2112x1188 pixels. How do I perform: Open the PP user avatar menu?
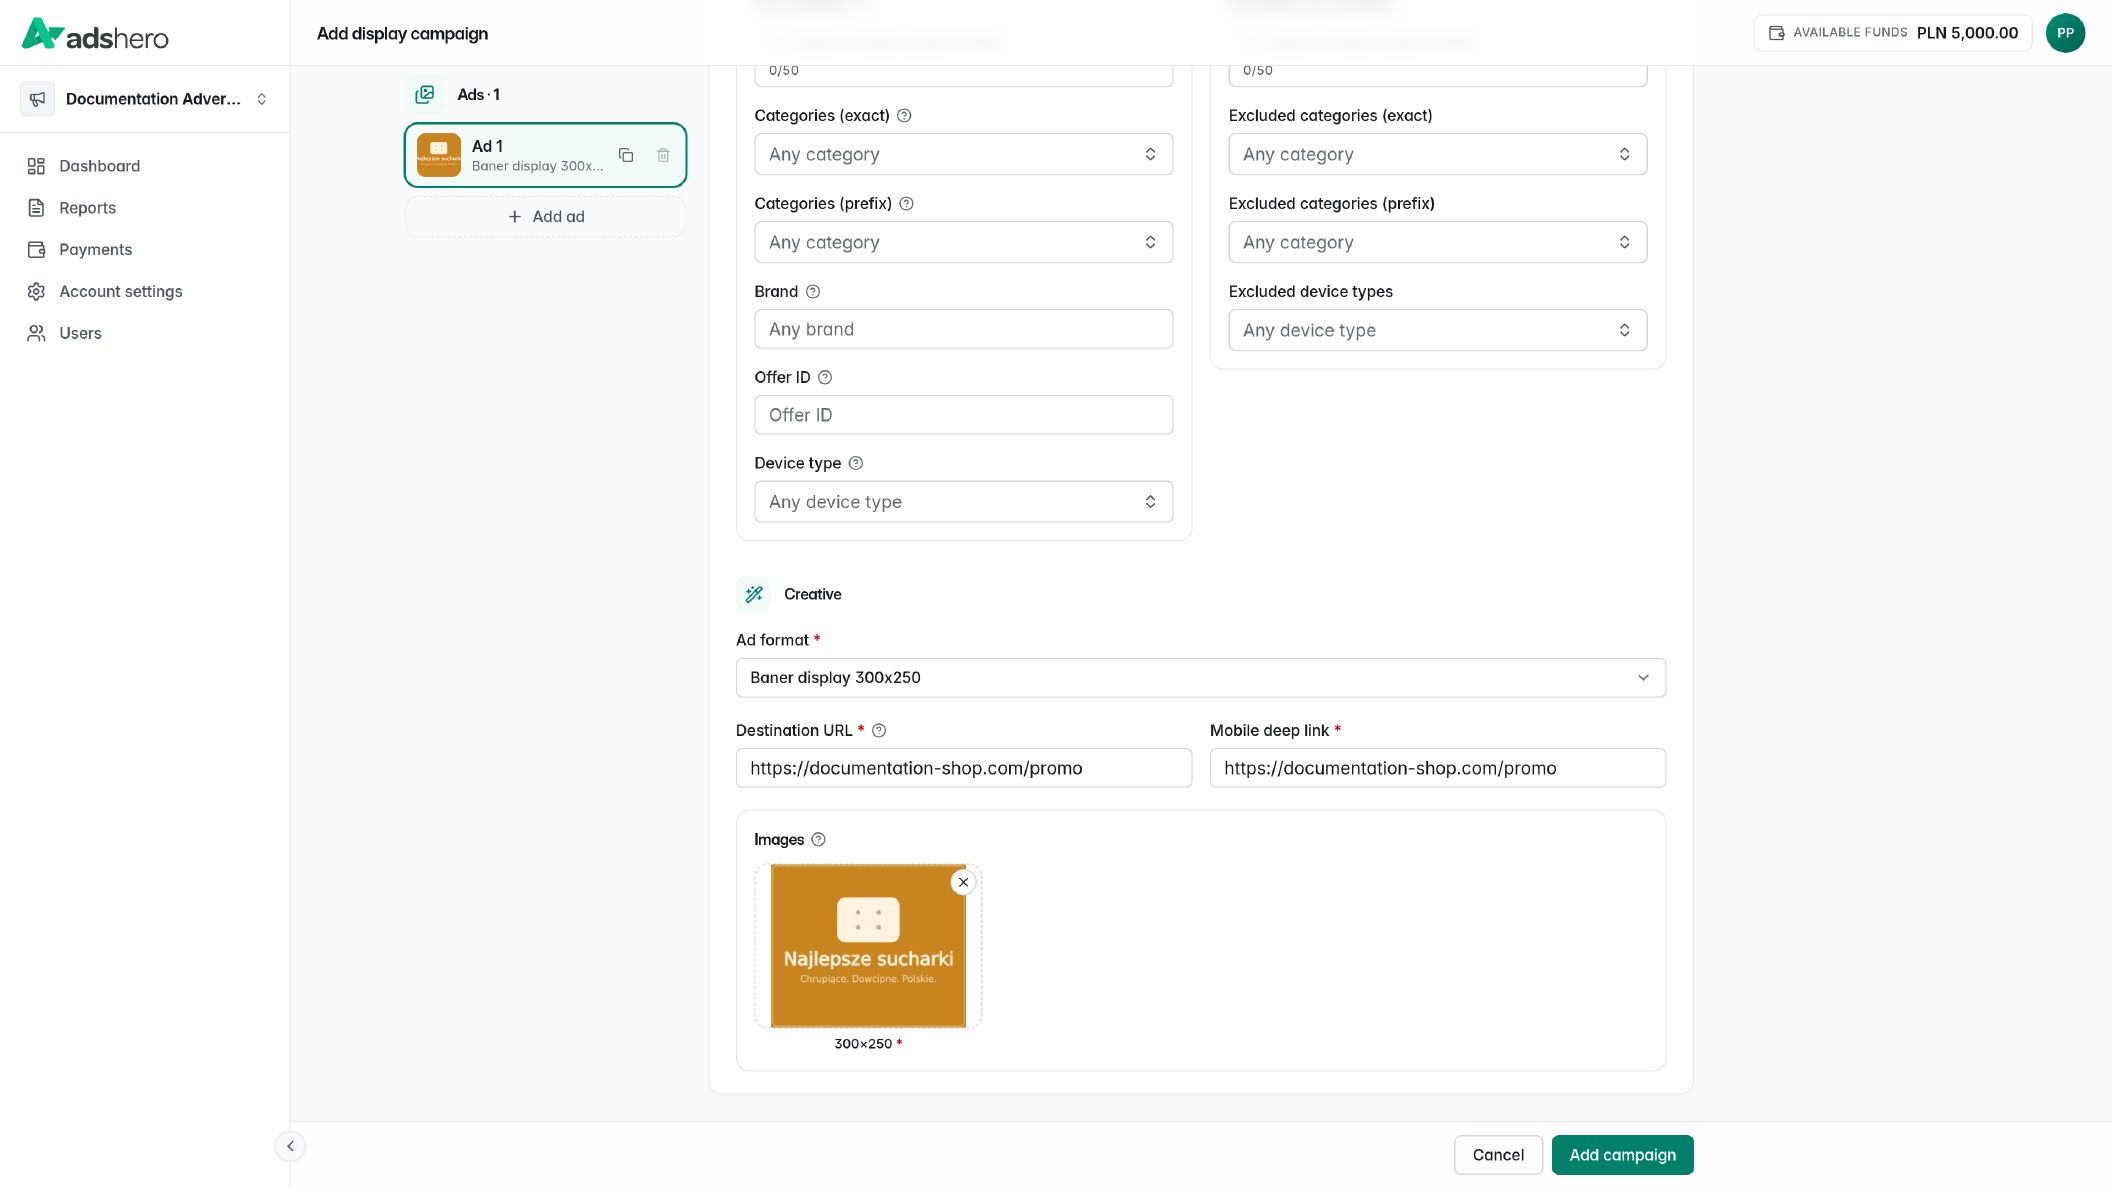[2065, 33]
